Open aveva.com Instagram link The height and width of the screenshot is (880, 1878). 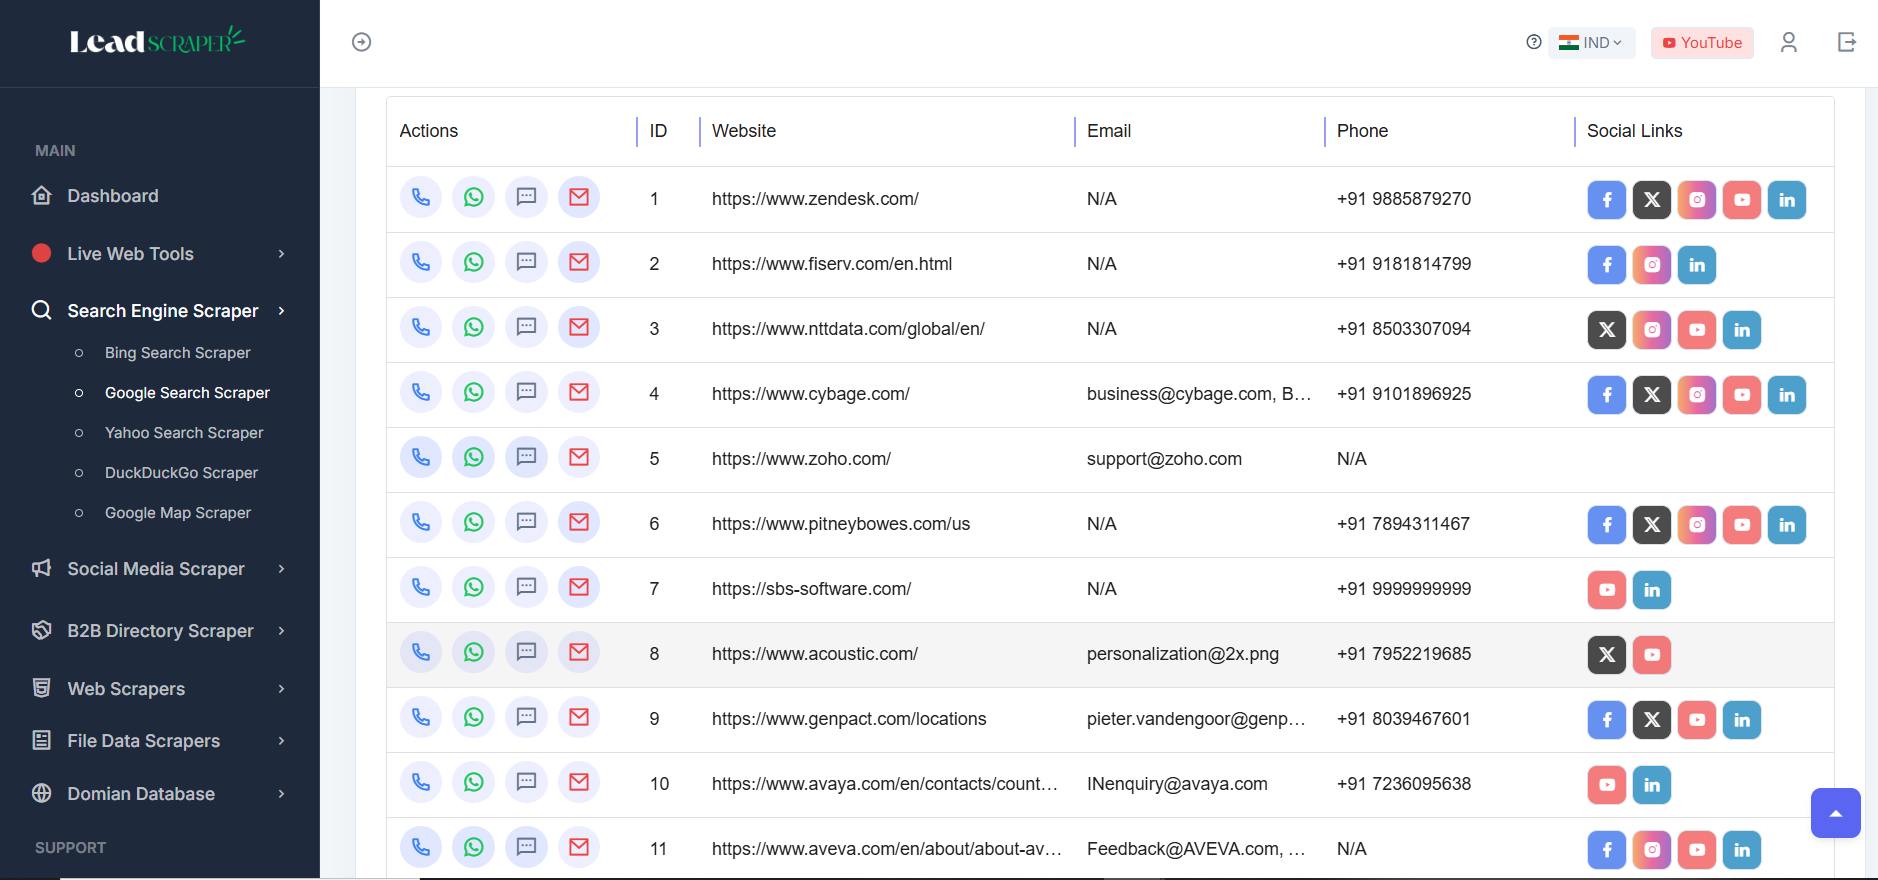[1652, 850]
